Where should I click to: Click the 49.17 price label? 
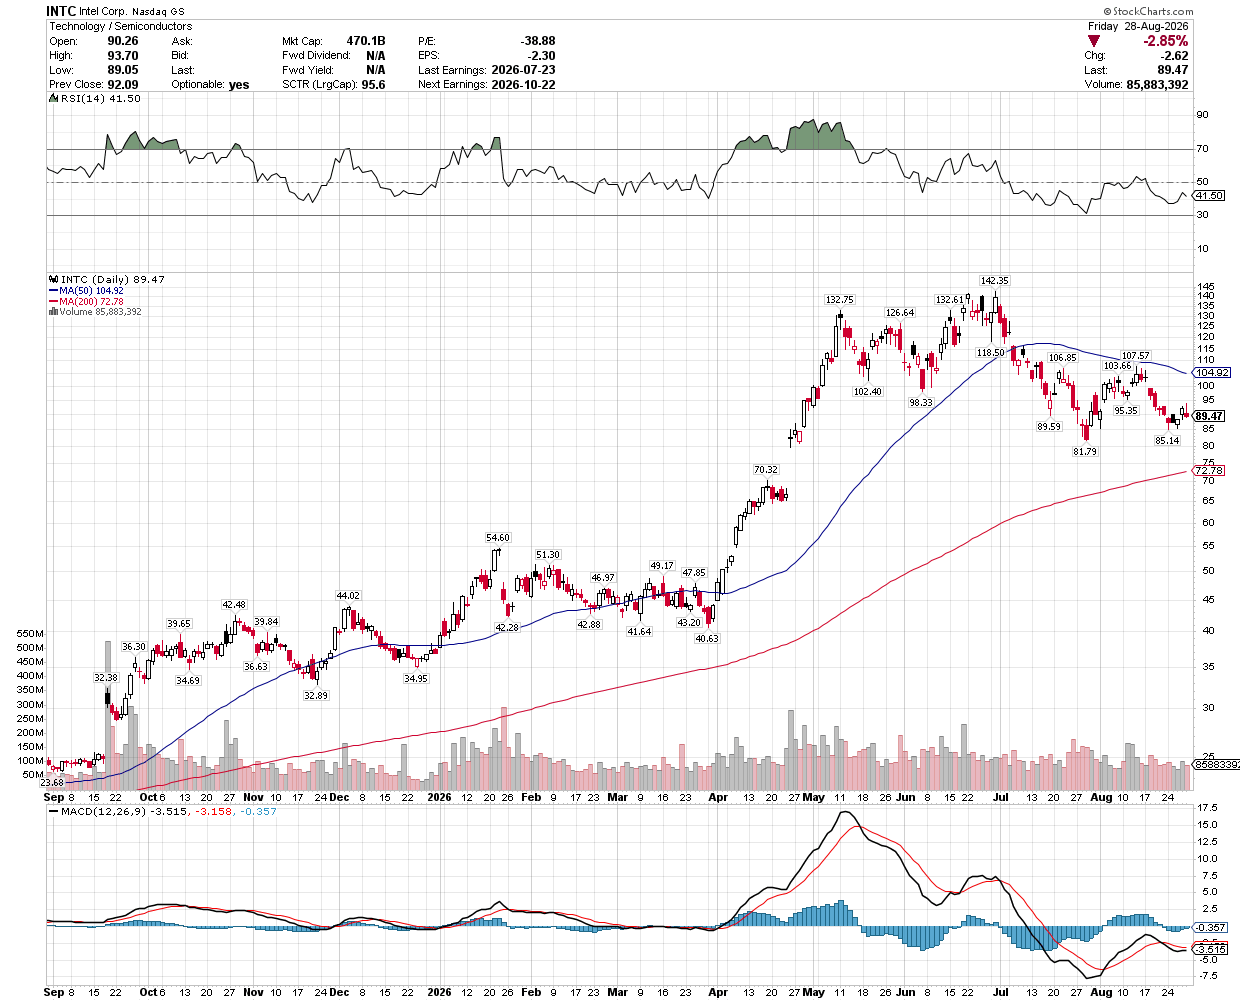pos(662,566)
